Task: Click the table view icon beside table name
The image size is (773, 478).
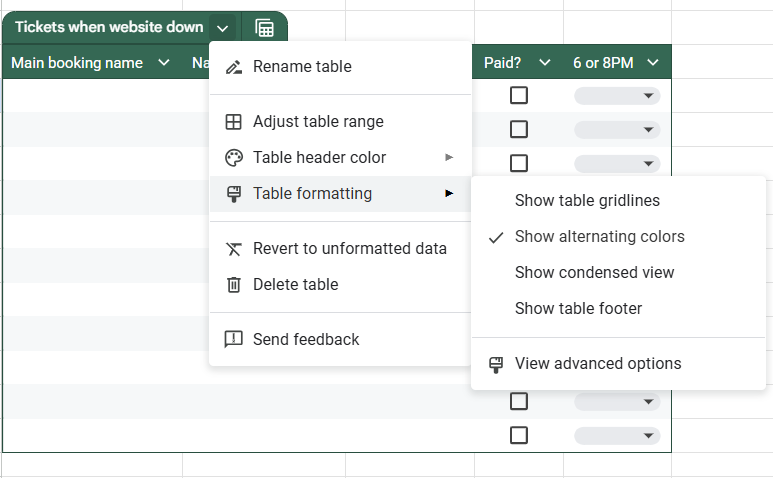Action: click(x=264, y=28)
